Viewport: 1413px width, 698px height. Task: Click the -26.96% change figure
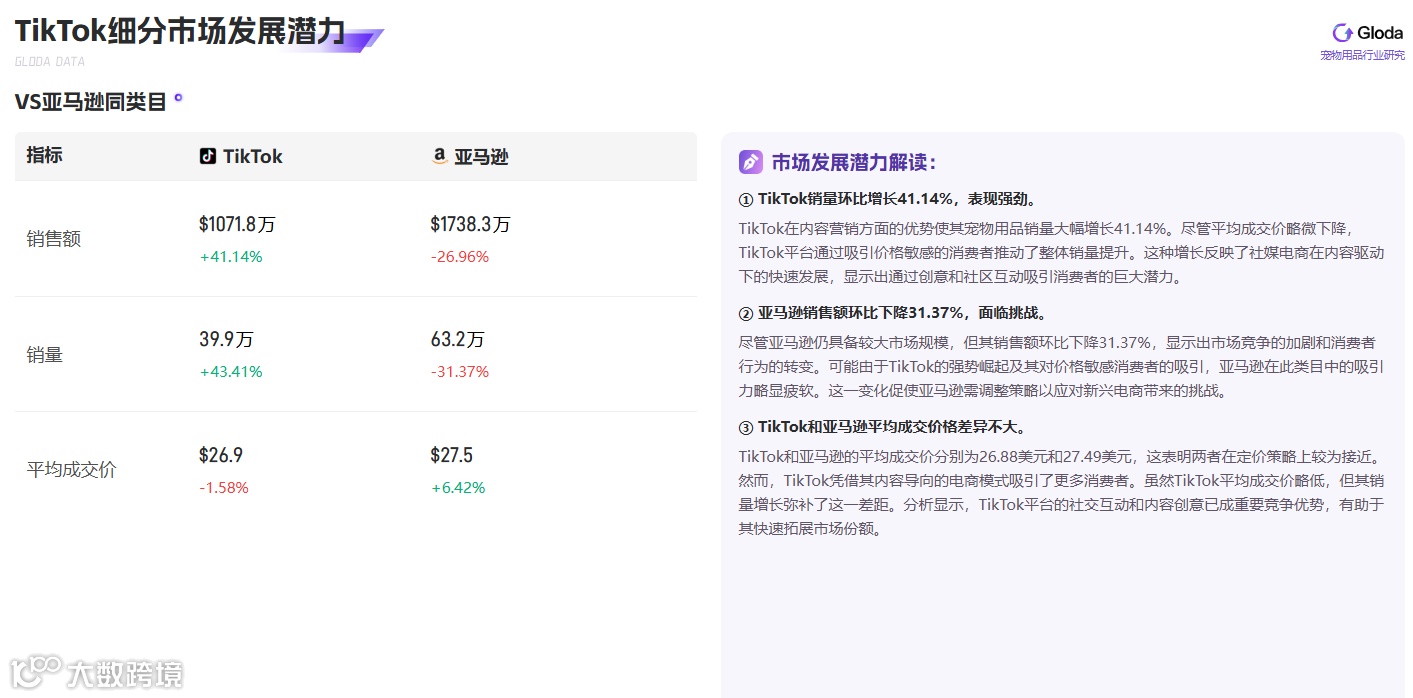[460, 257]
